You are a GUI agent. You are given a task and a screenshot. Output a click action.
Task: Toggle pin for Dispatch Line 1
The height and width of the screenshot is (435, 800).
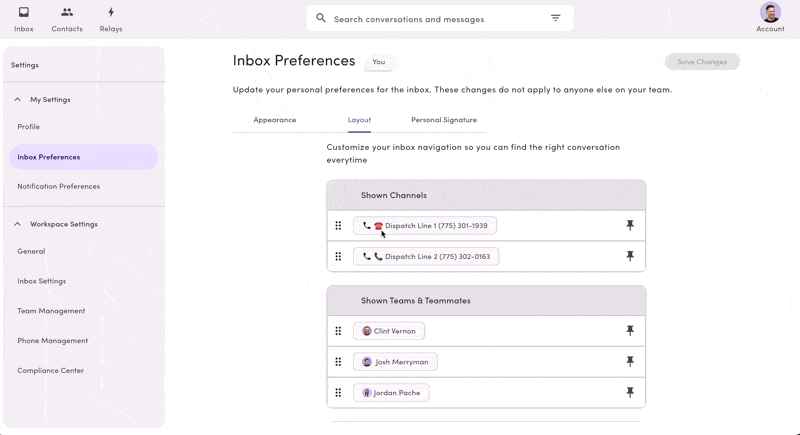point(630,225)
